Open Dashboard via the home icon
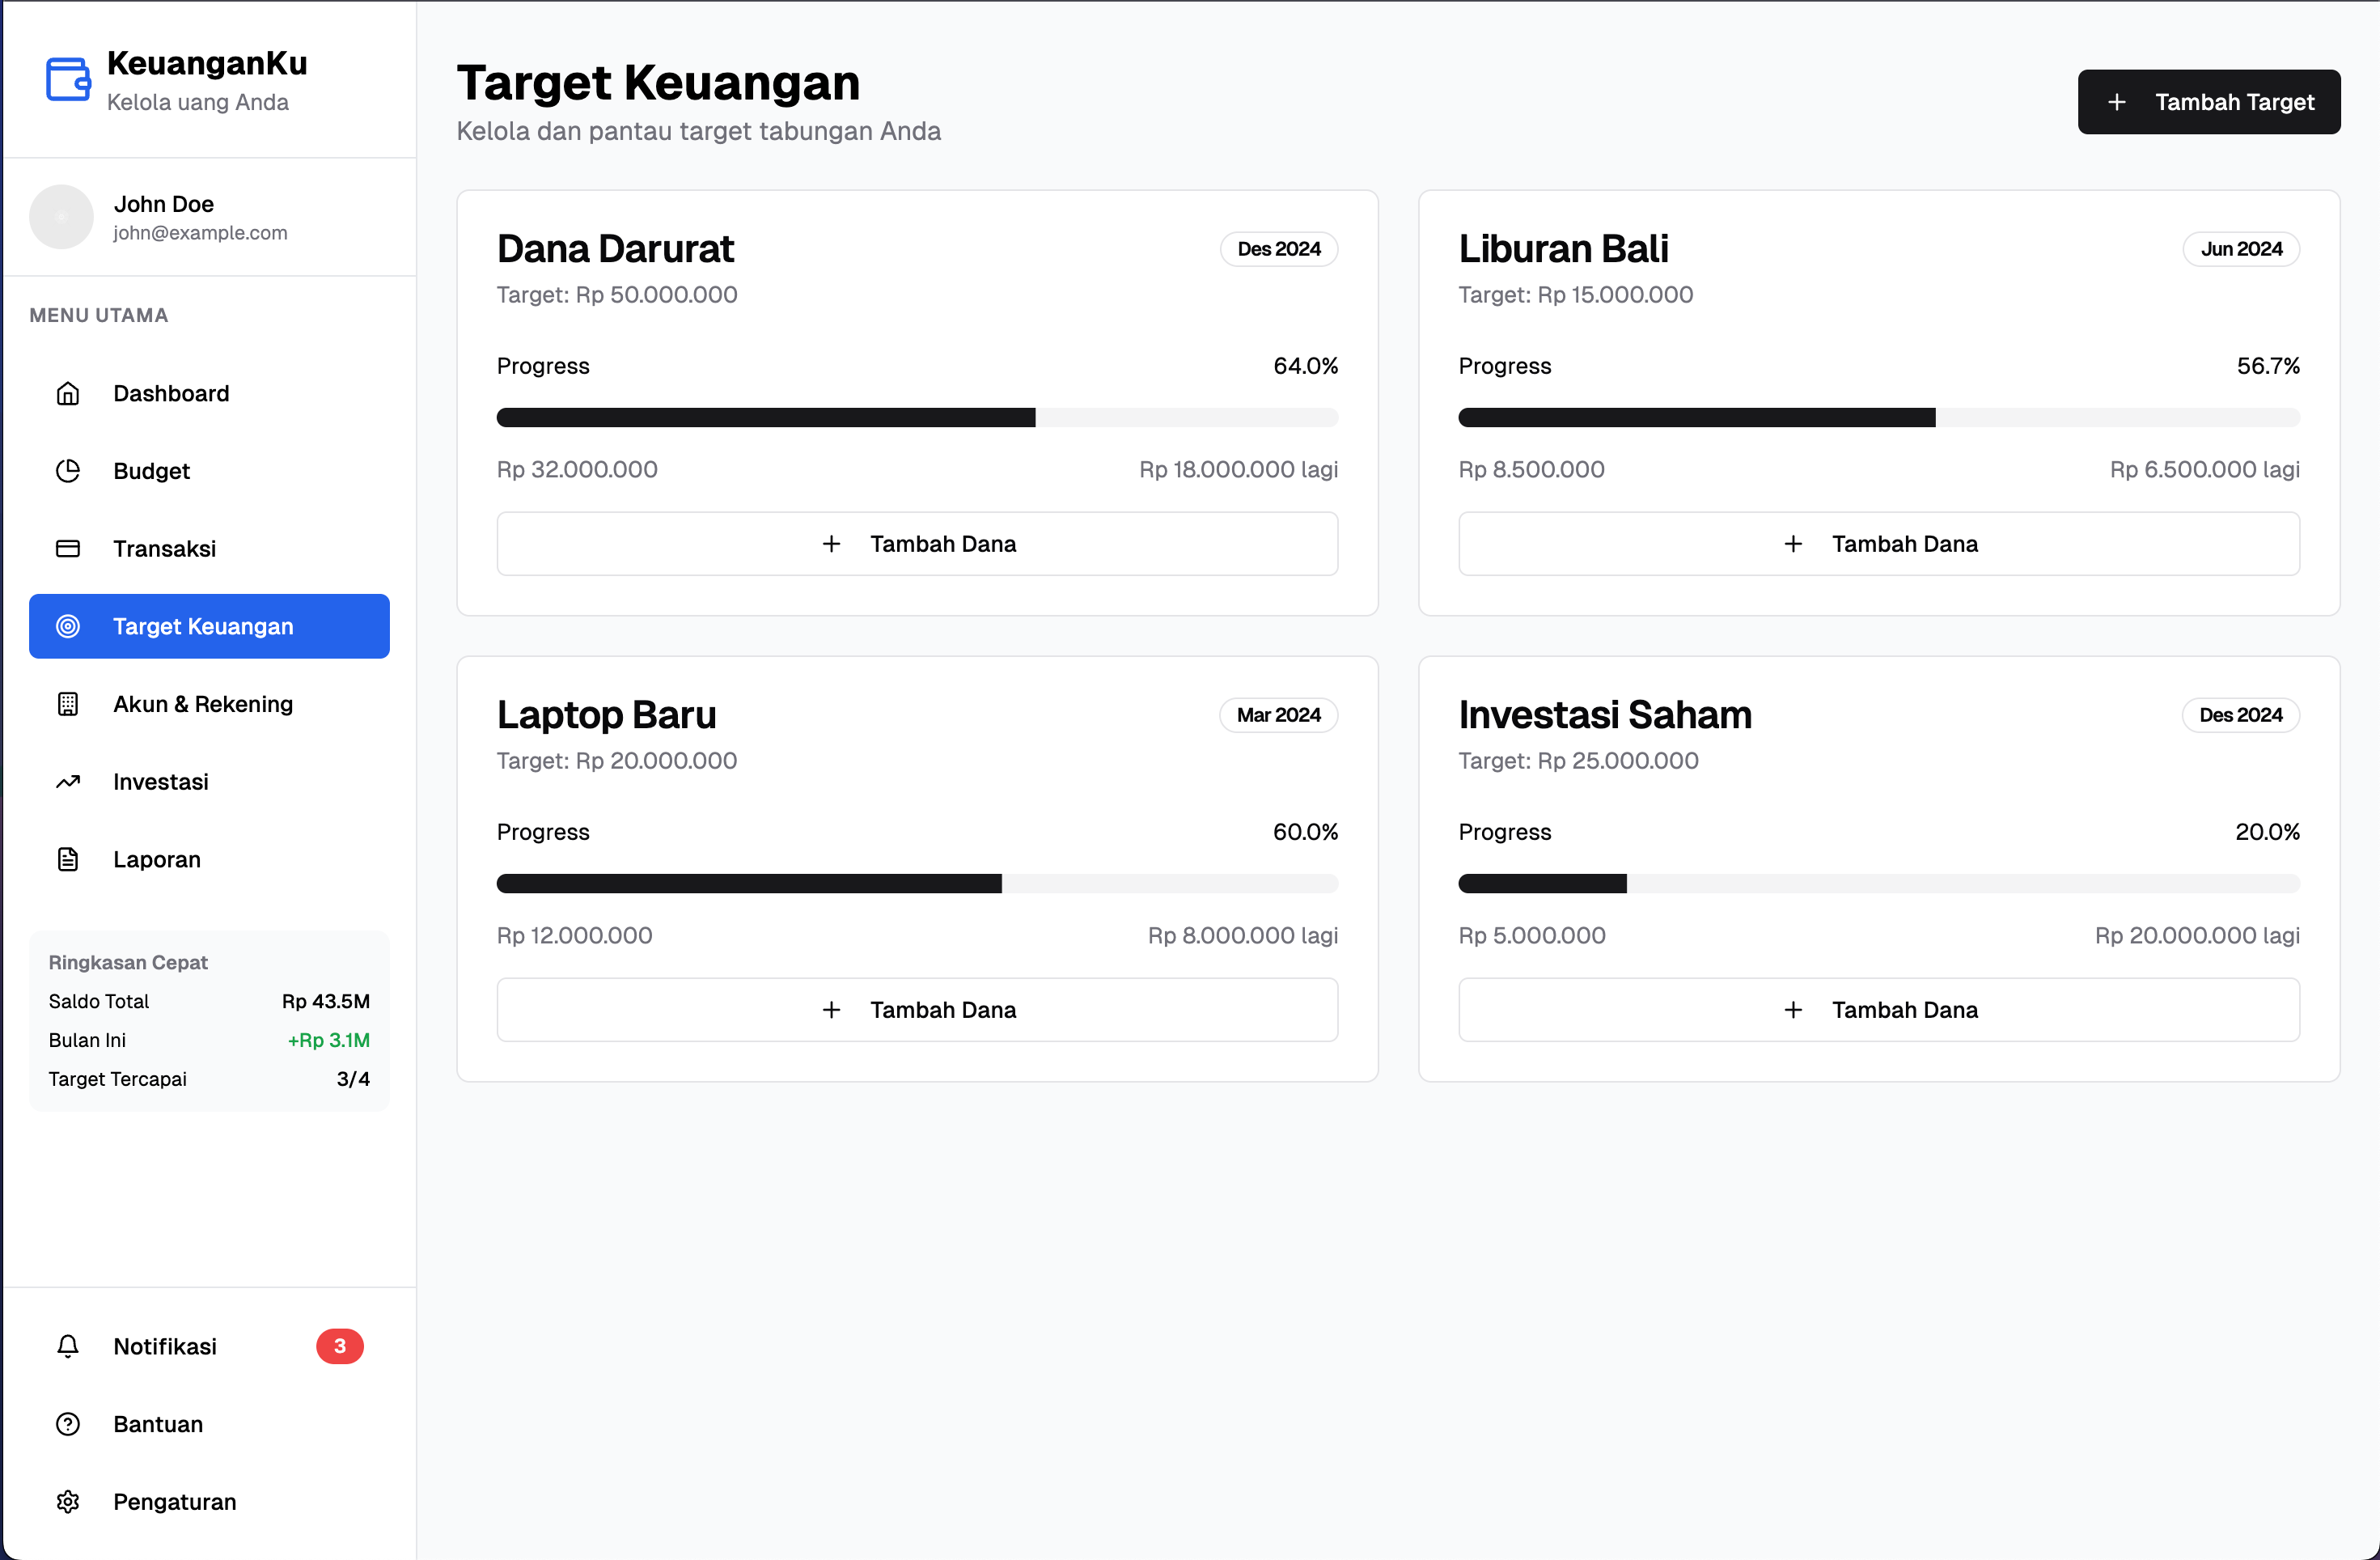The width and height of the screenshot is (2380, 1560). pyautogui.click(x=68, y=393)
